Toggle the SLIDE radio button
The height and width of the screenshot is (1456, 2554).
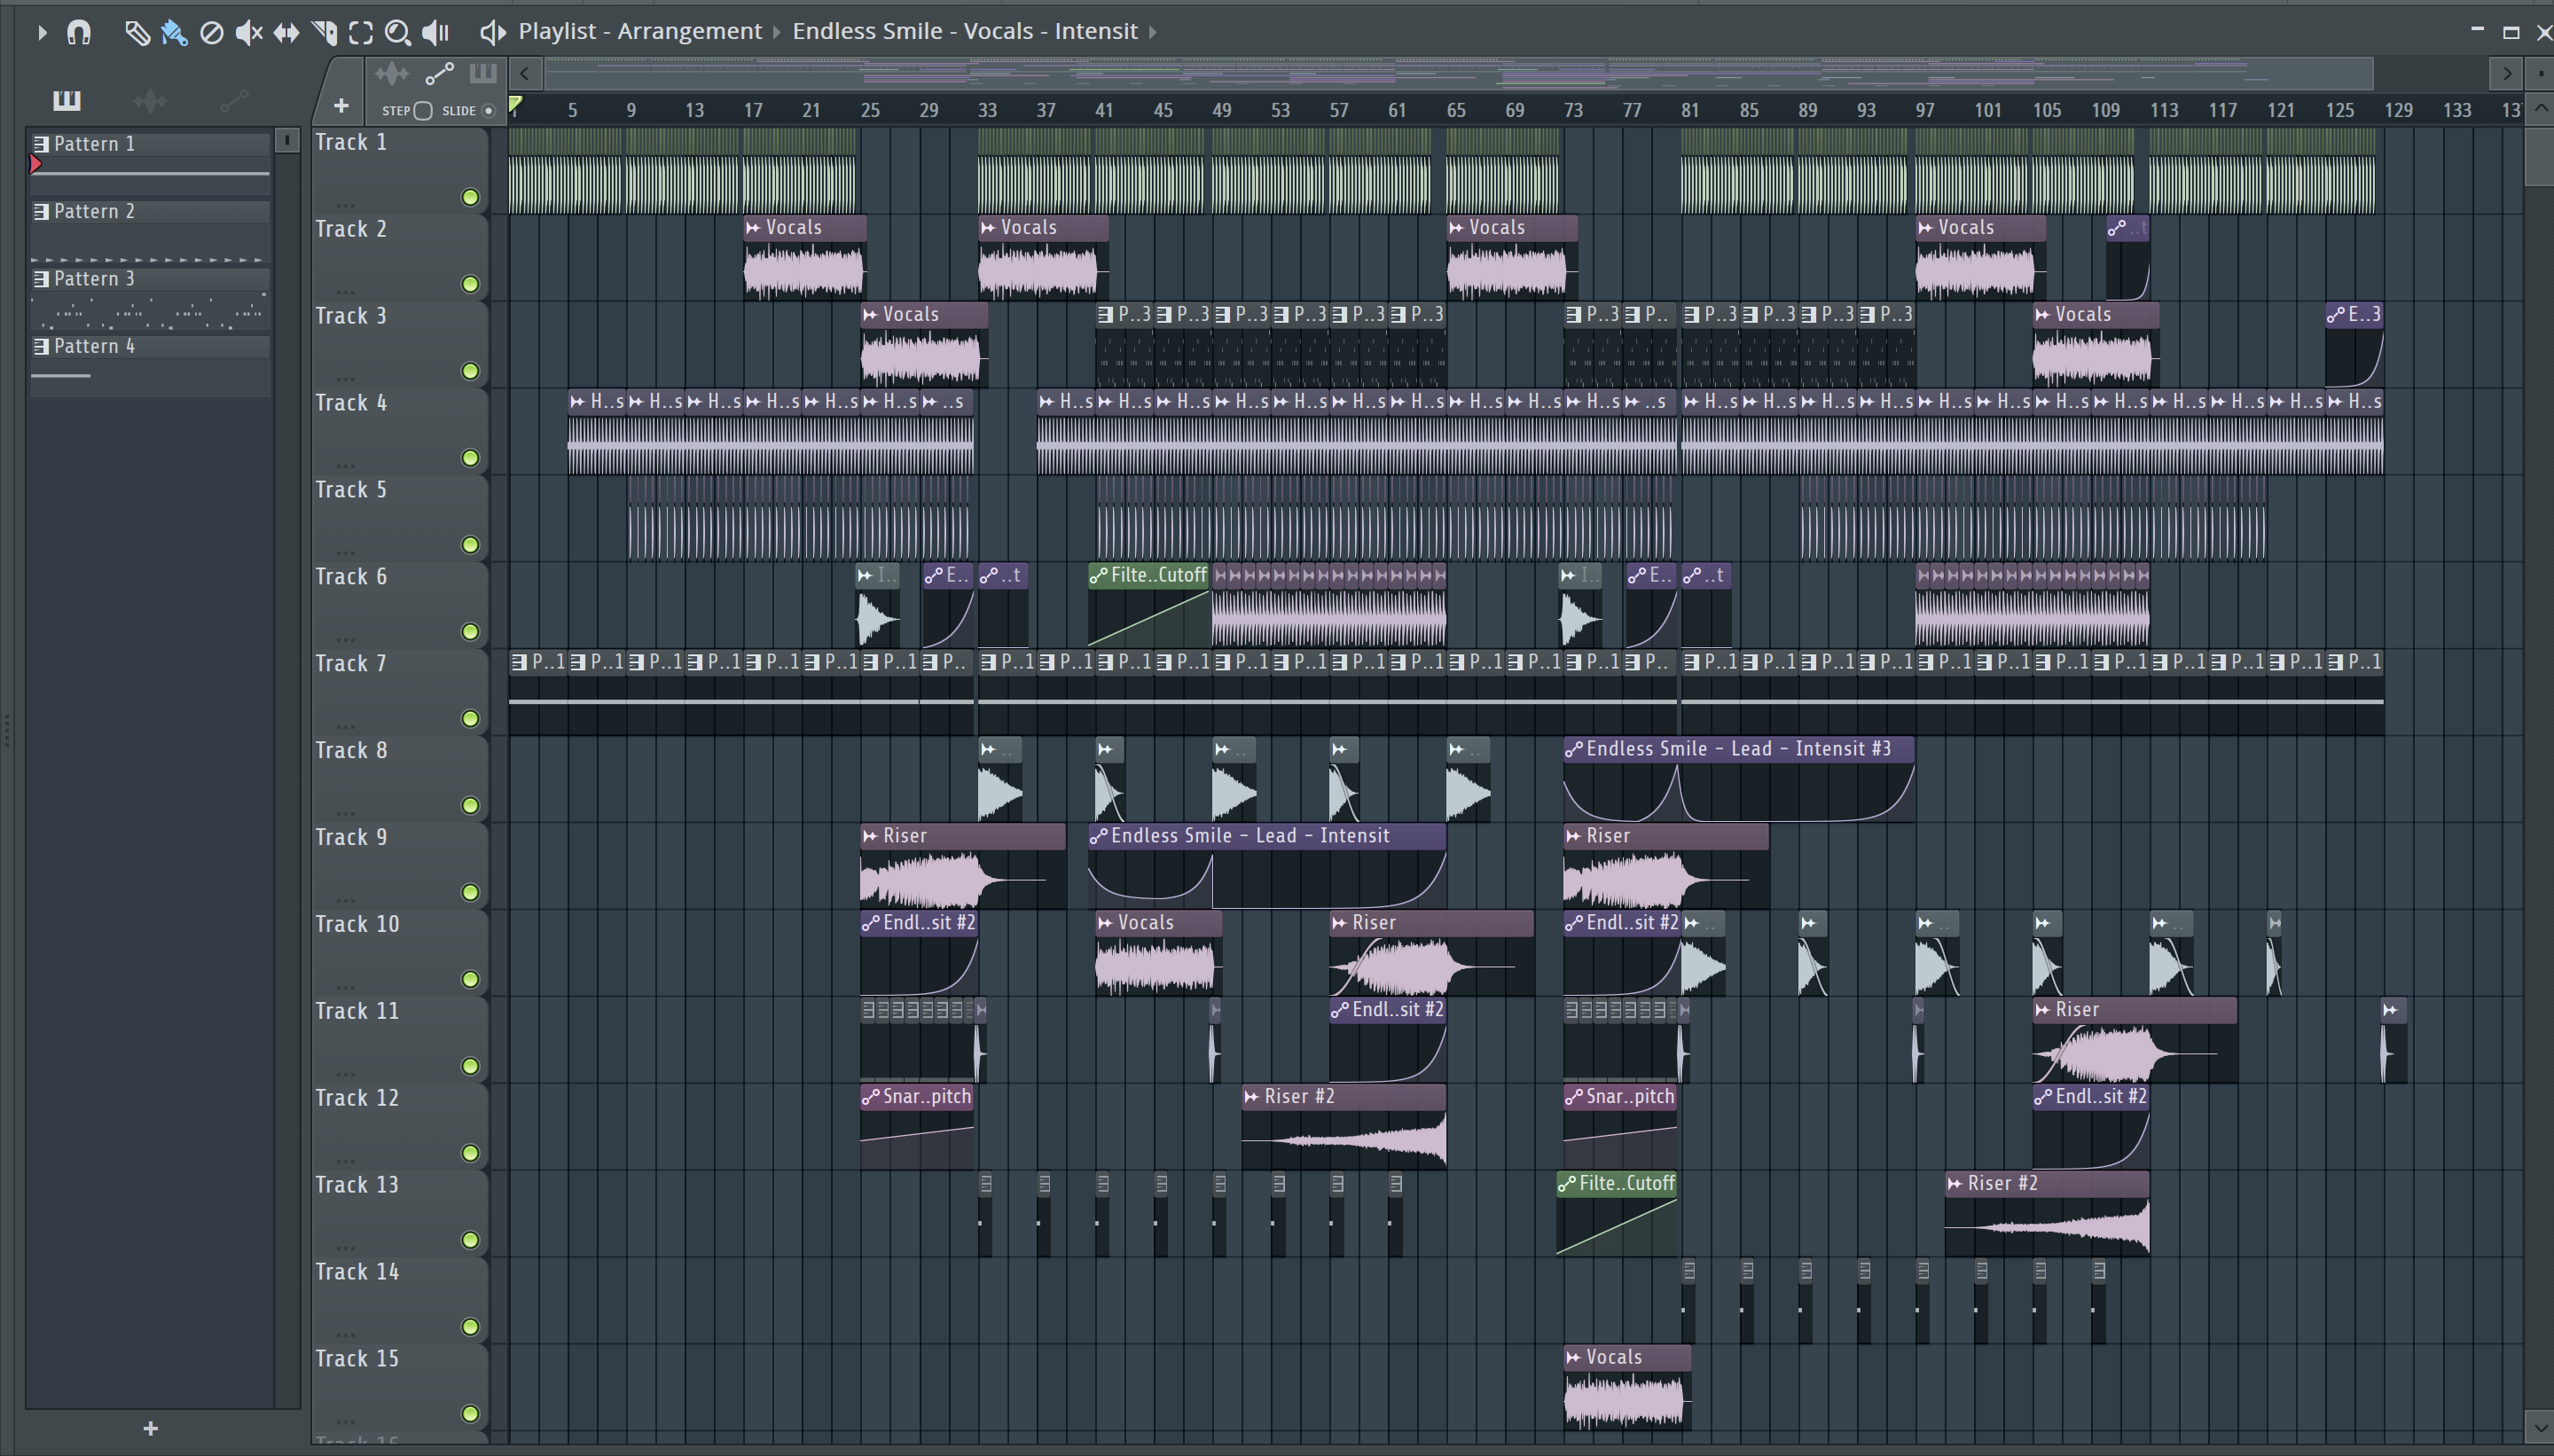[489, 111]
